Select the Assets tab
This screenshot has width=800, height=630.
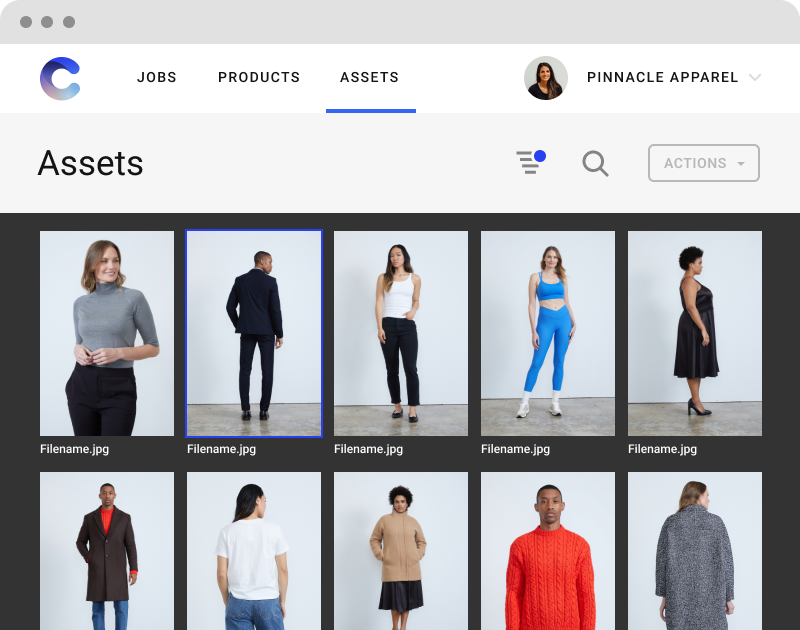369,78
